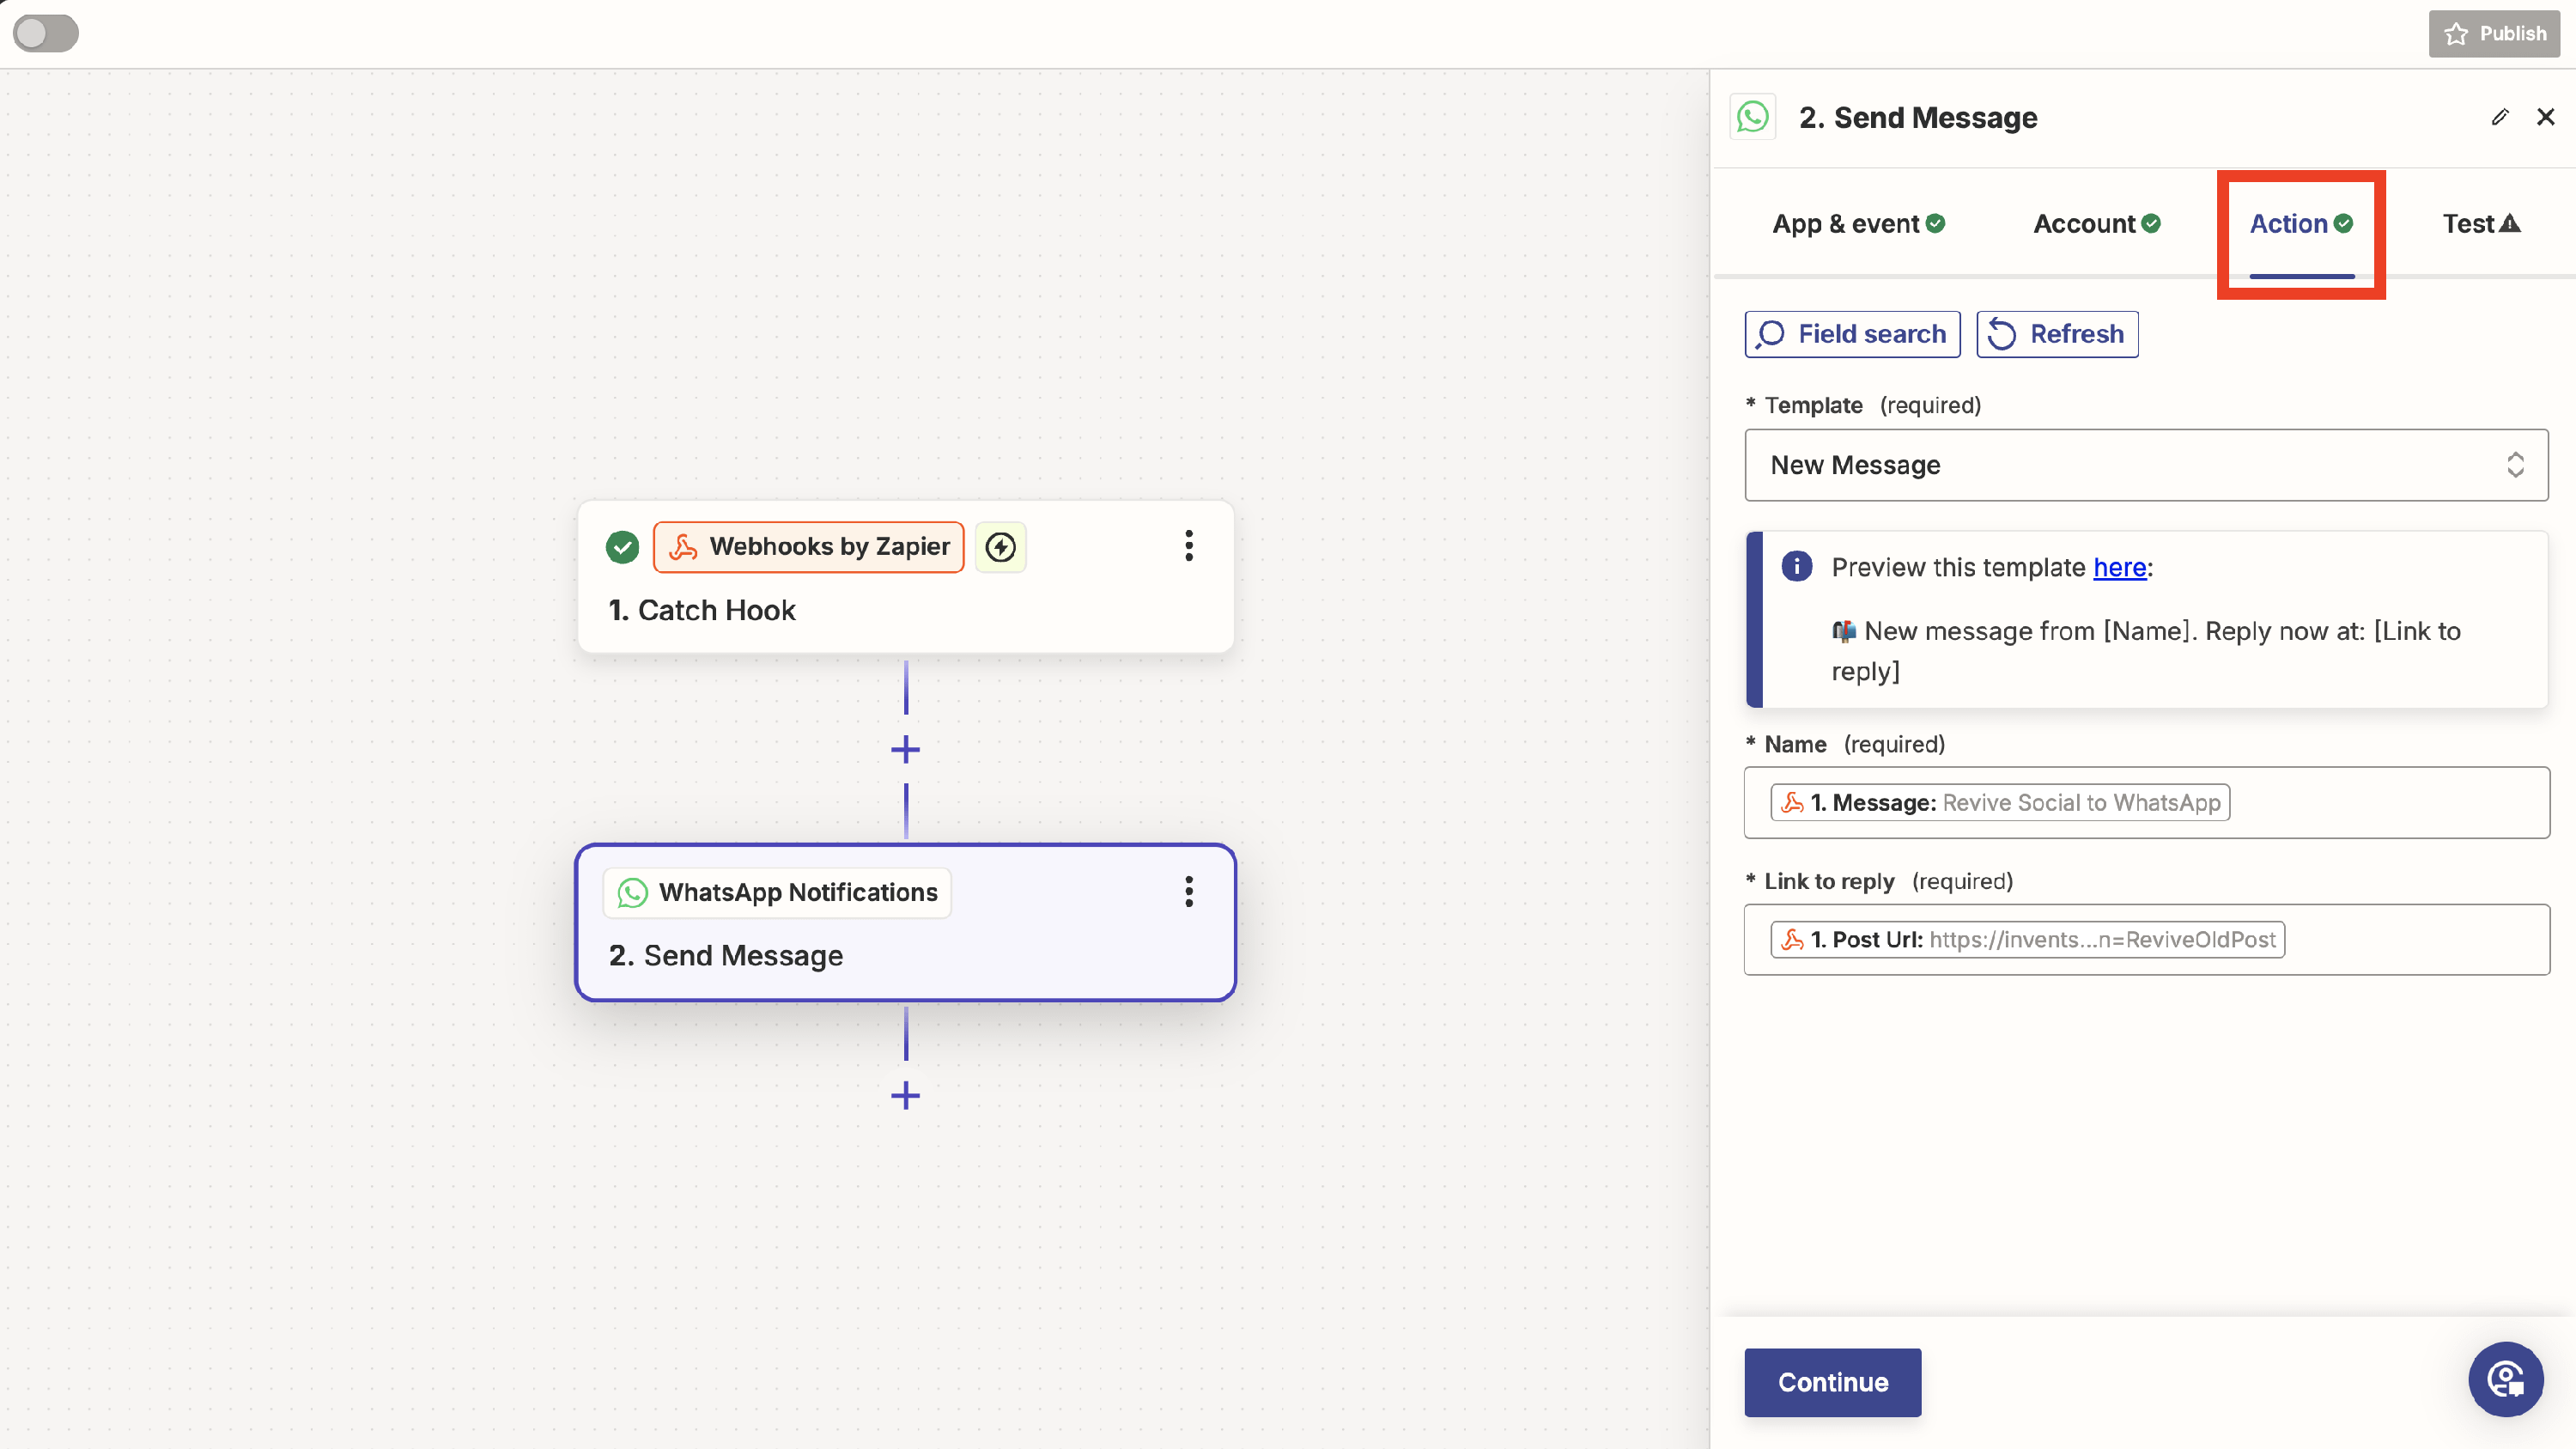2576x1449 pixels.
Task: Open three-dot menu on Send Message step
Action: [x=1188, y=891]
